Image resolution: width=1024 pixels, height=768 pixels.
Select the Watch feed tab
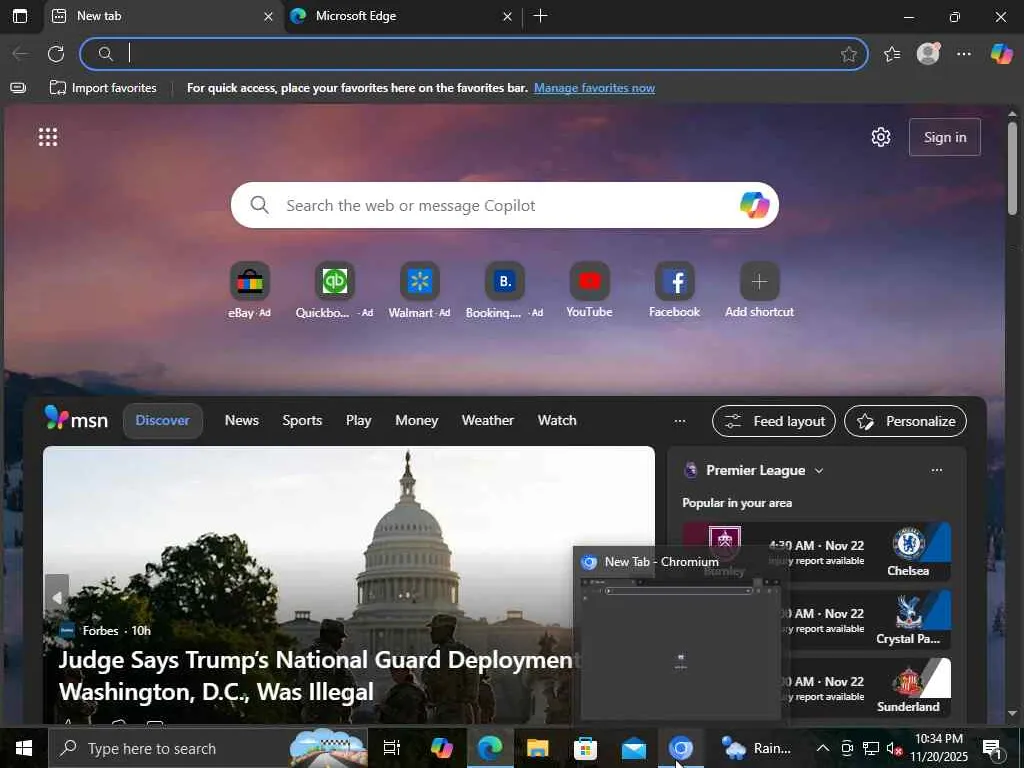557,421
